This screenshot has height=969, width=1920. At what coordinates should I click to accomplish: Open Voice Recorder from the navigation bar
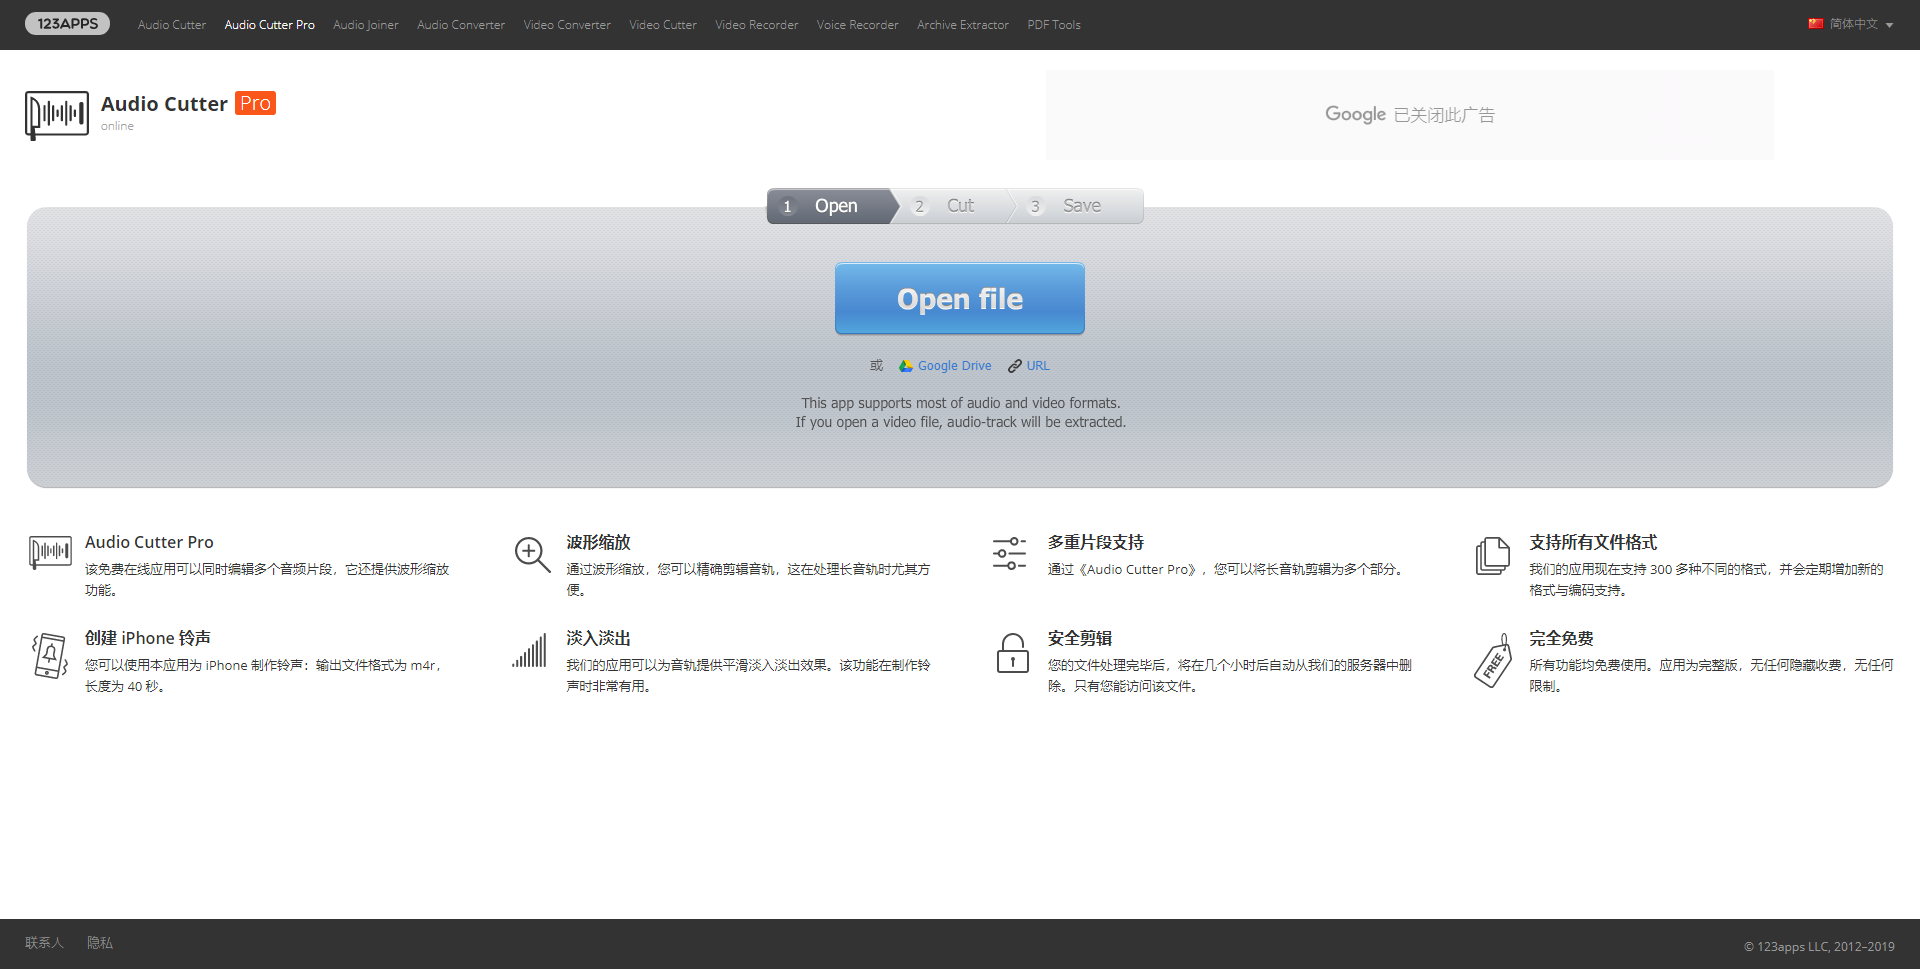(858, 25)
